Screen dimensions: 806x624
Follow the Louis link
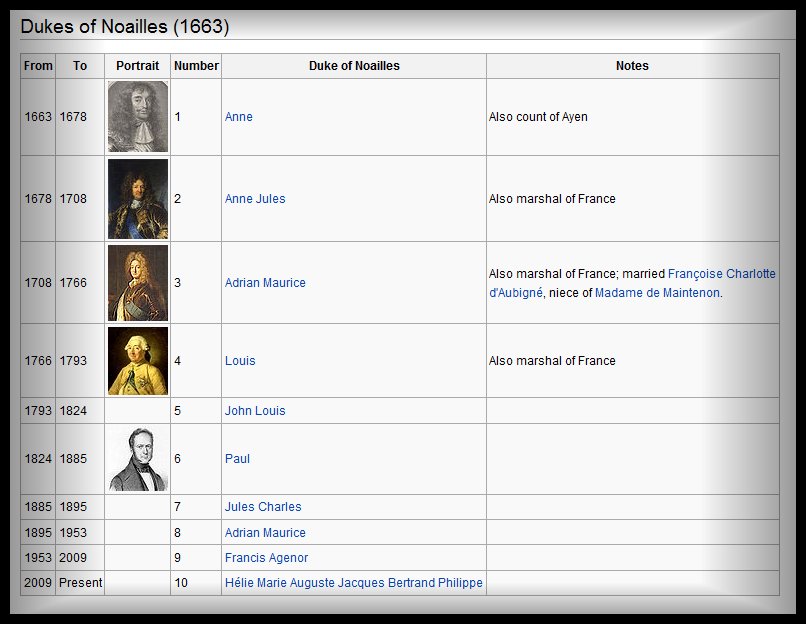pos(240,361)
